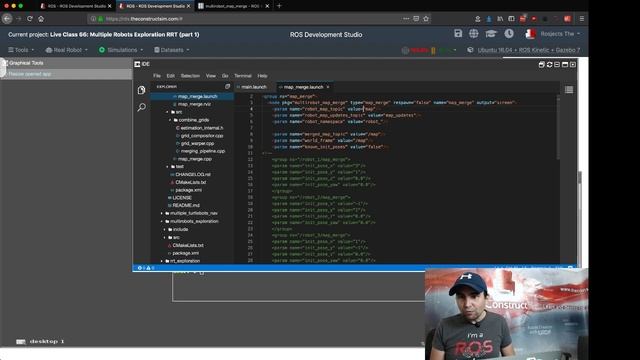
Task: Open merging_pipeline.cpp file
Action: [x=203, y=151]
